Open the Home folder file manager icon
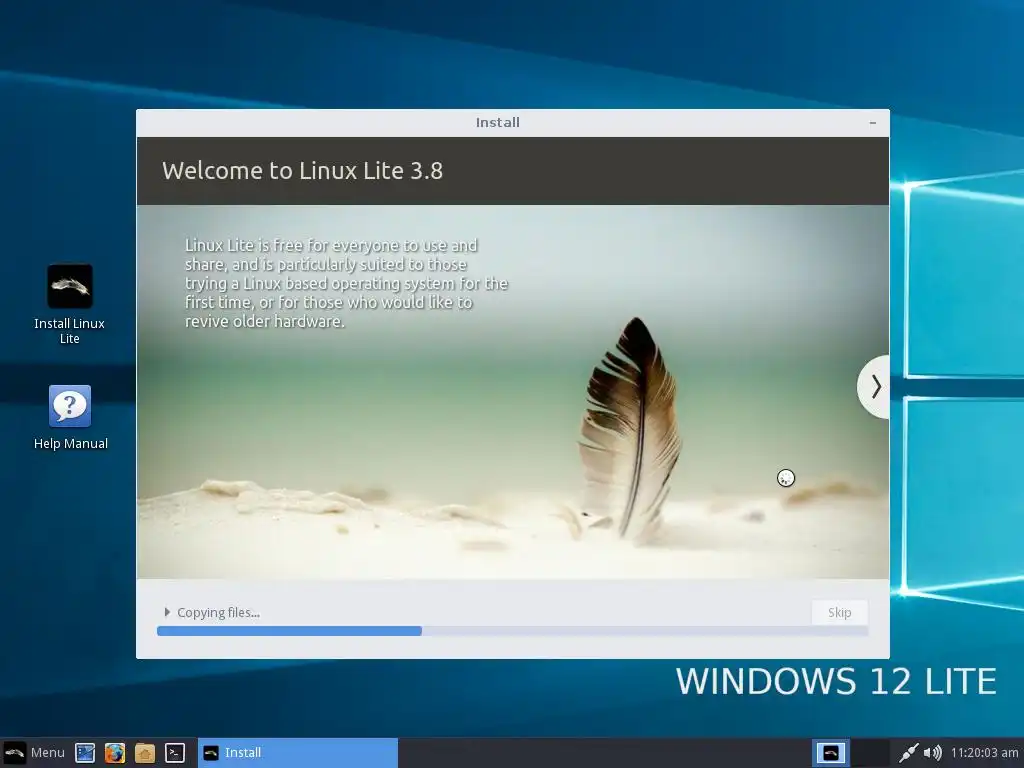The height and width of the screenshot is (768, 1024). point(145,753)
